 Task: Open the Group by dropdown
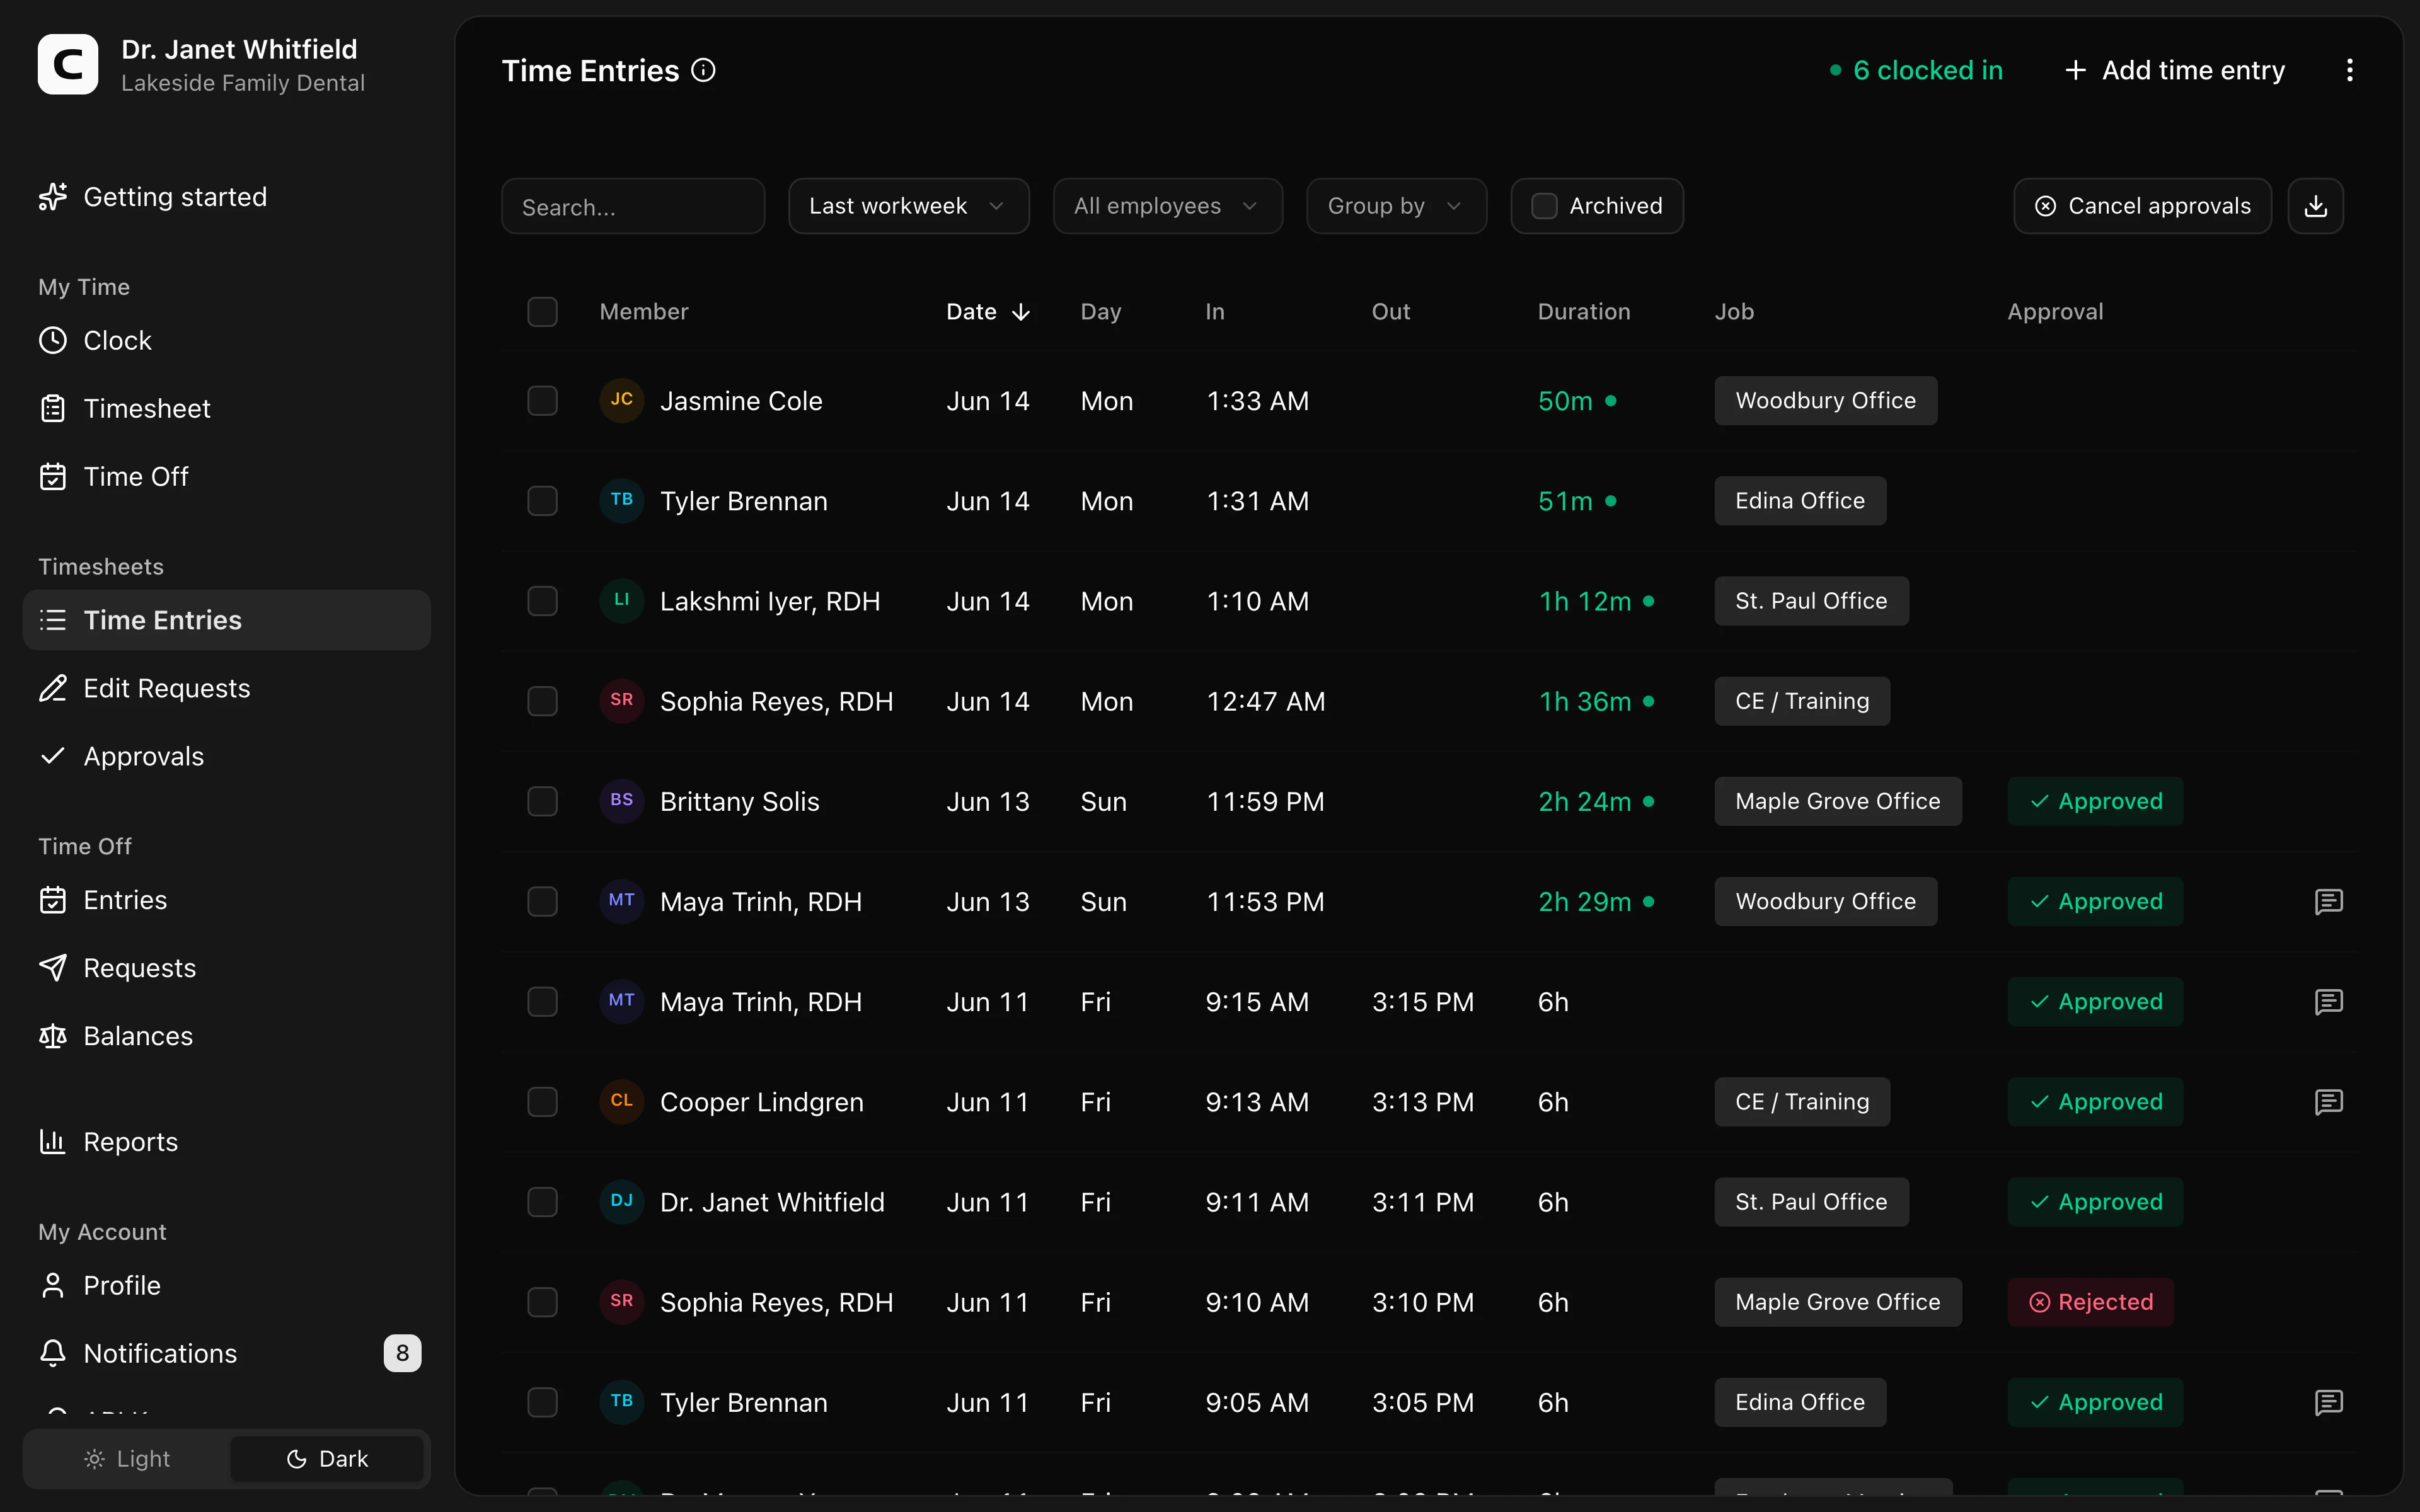point(1397,206)
